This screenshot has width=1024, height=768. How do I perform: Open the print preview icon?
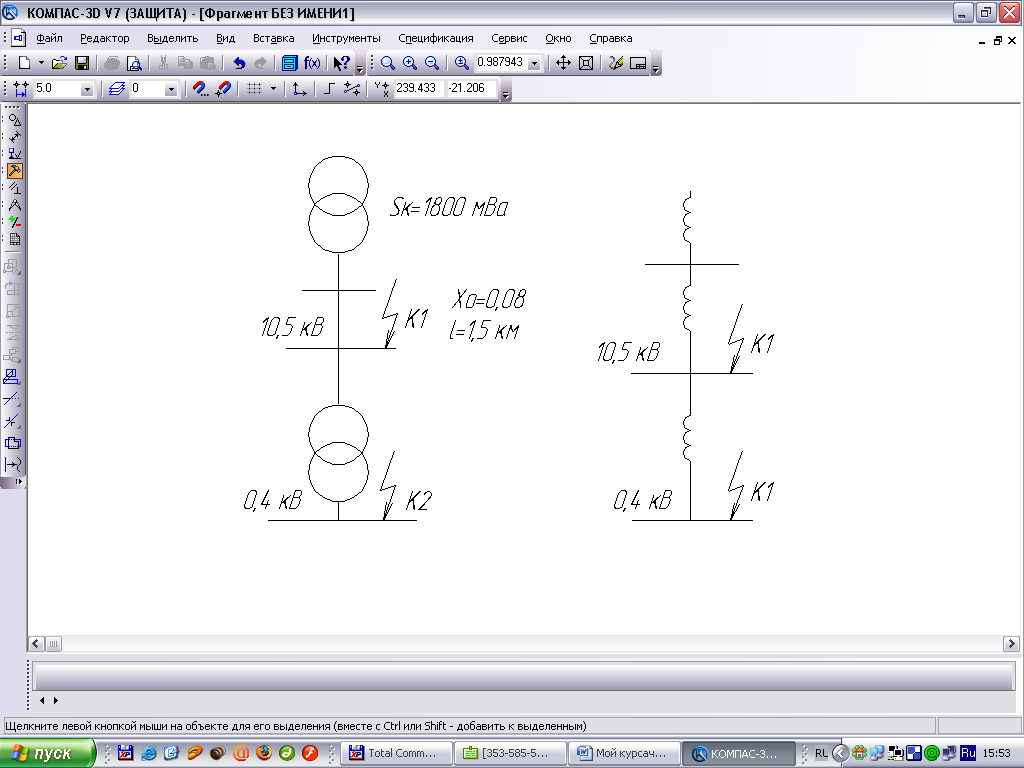(x=133, y=63)
